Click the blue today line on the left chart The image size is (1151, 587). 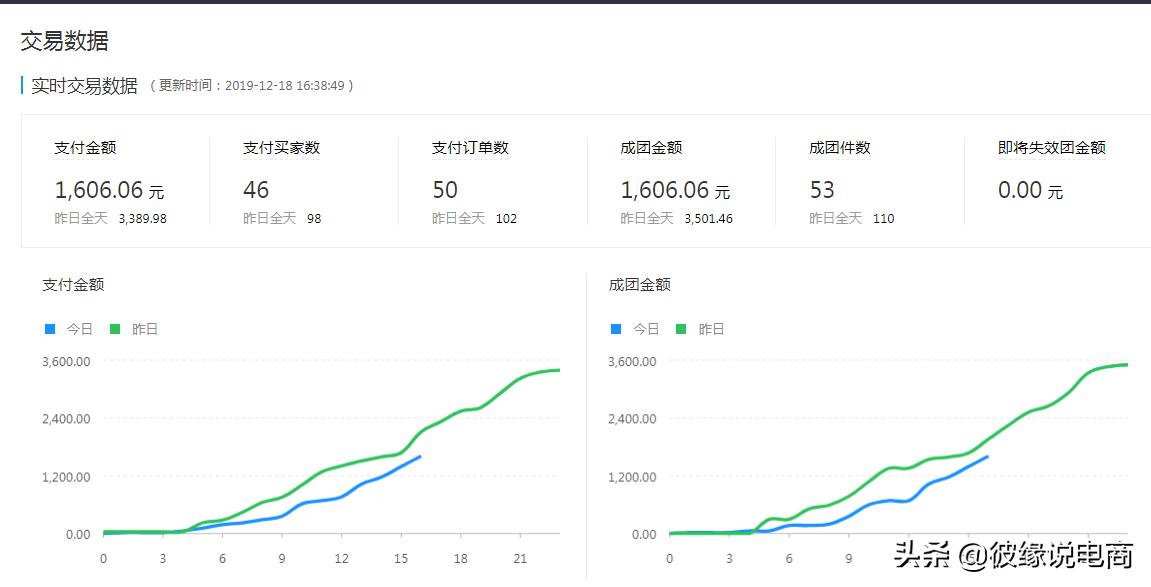[370, 482]
